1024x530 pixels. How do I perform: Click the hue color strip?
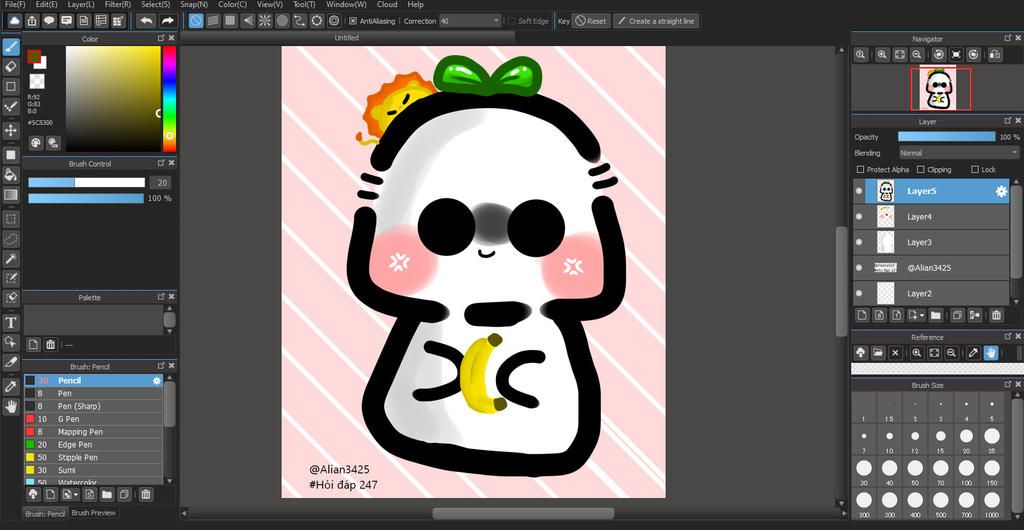point(169,99)
